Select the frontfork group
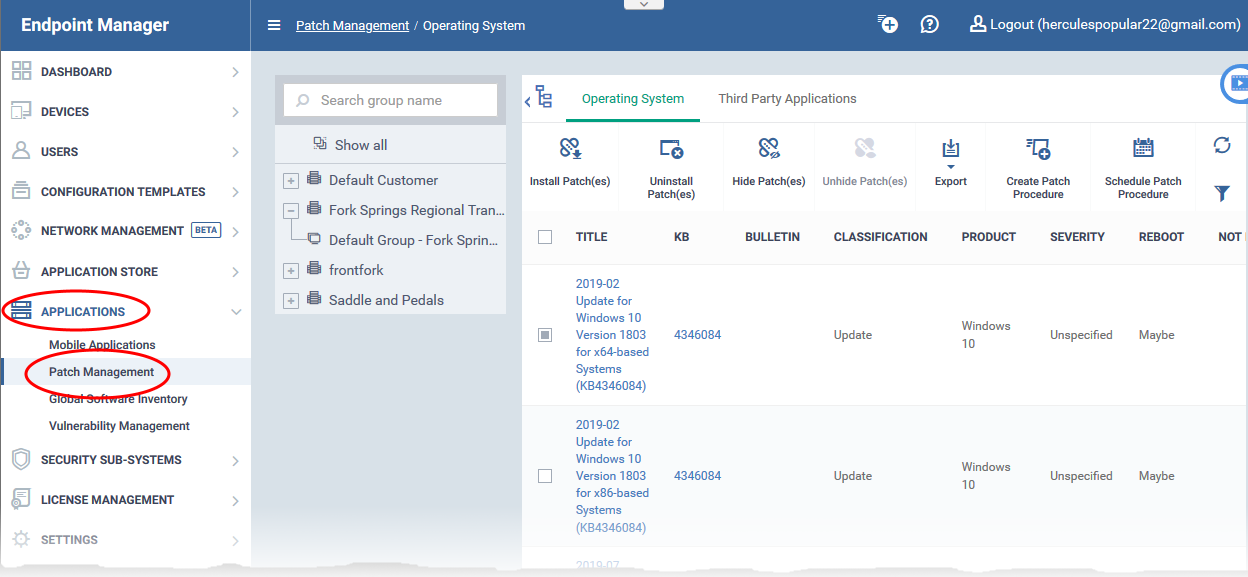This screenshot has width=1248, height=577. pos(356,270)
